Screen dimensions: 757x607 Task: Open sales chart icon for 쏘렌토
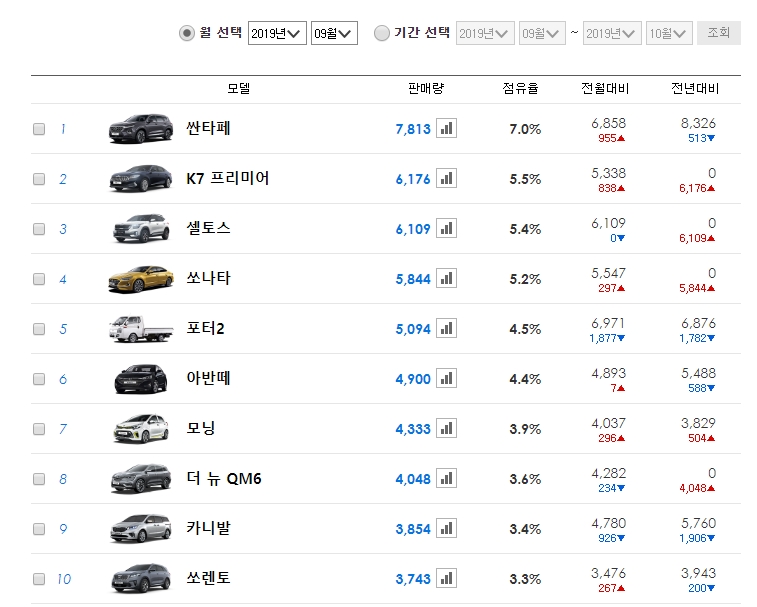coord(446,579)
